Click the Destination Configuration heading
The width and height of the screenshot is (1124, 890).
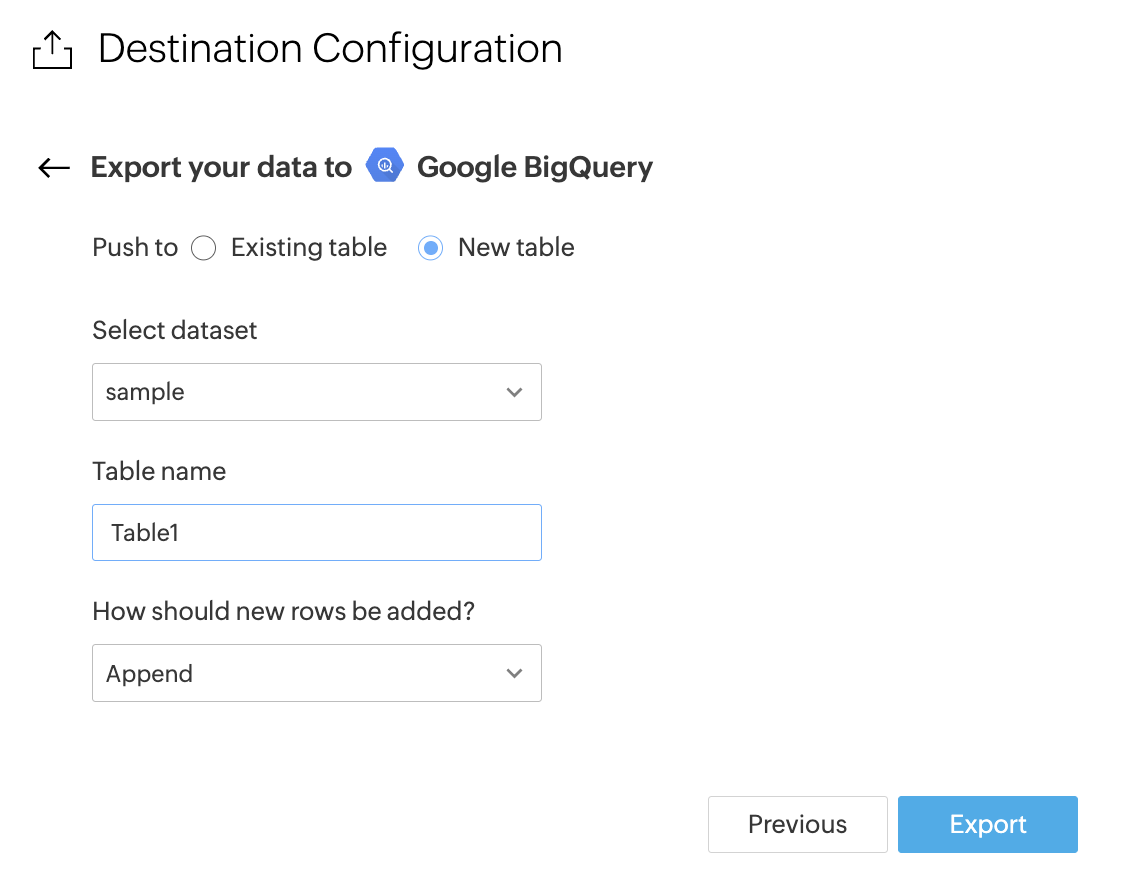pyautogui.click(x=330, y=49)
